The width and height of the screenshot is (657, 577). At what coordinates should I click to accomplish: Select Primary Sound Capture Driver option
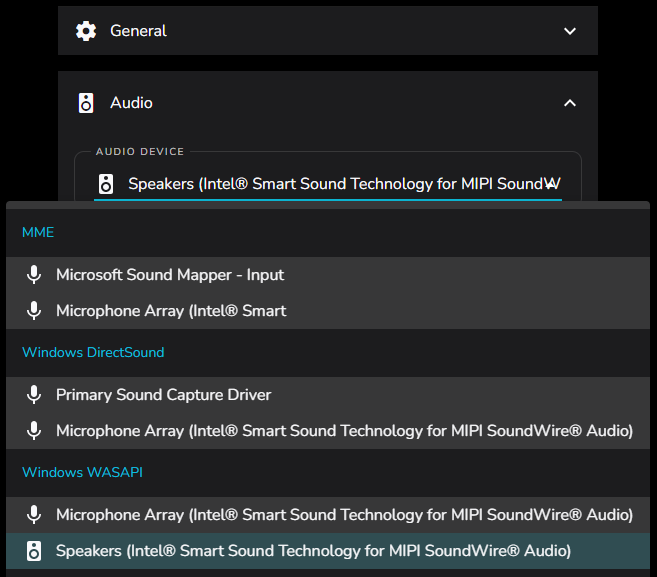328,395
